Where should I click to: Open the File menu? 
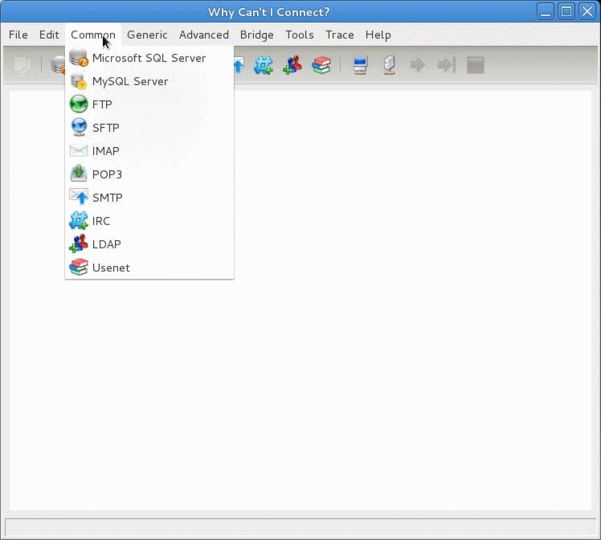click(x=18, y=35)
